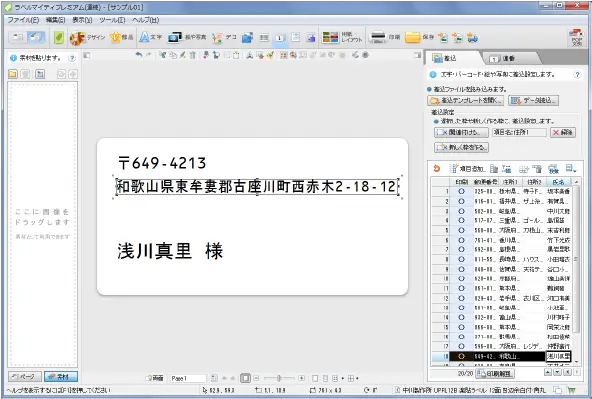Open the ヘルプ menu

pos(146,20)
